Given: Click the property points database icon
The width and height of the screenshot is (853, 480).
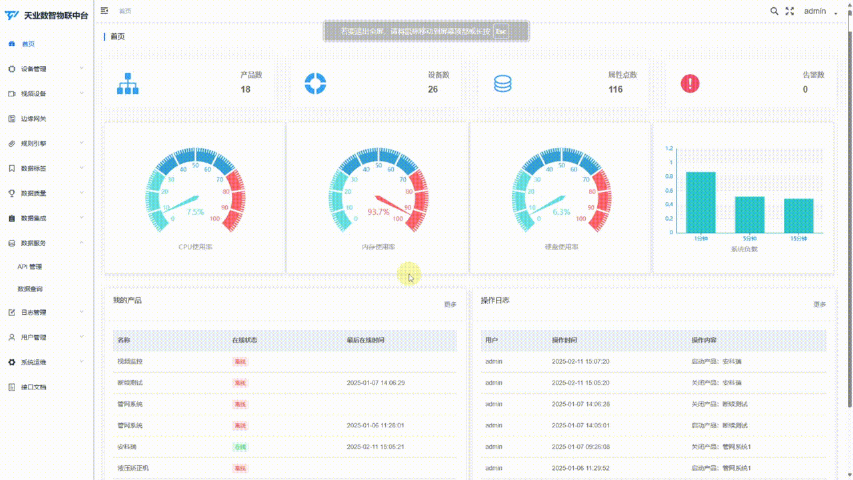Looking at the screenshot, I should click(503, 83).
